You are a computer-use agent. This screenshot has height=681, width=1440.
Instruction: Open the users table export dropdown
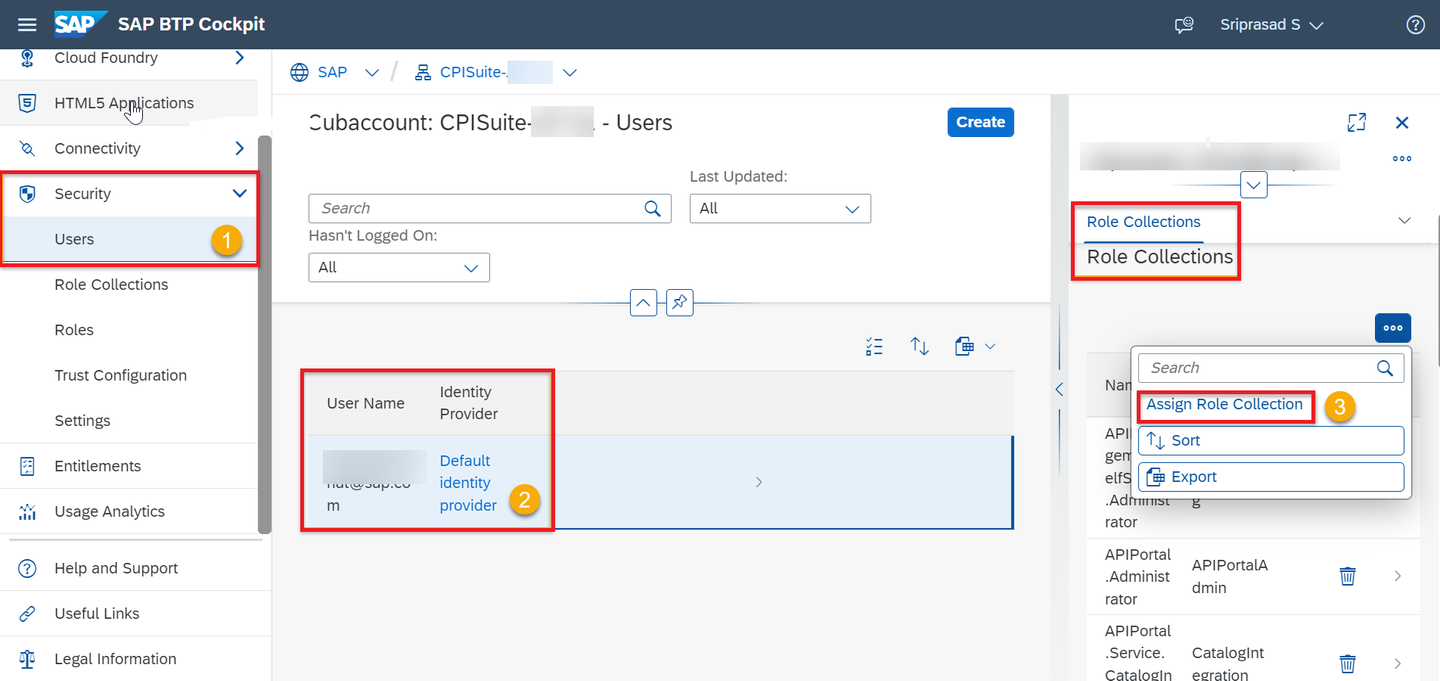point(974,346)
